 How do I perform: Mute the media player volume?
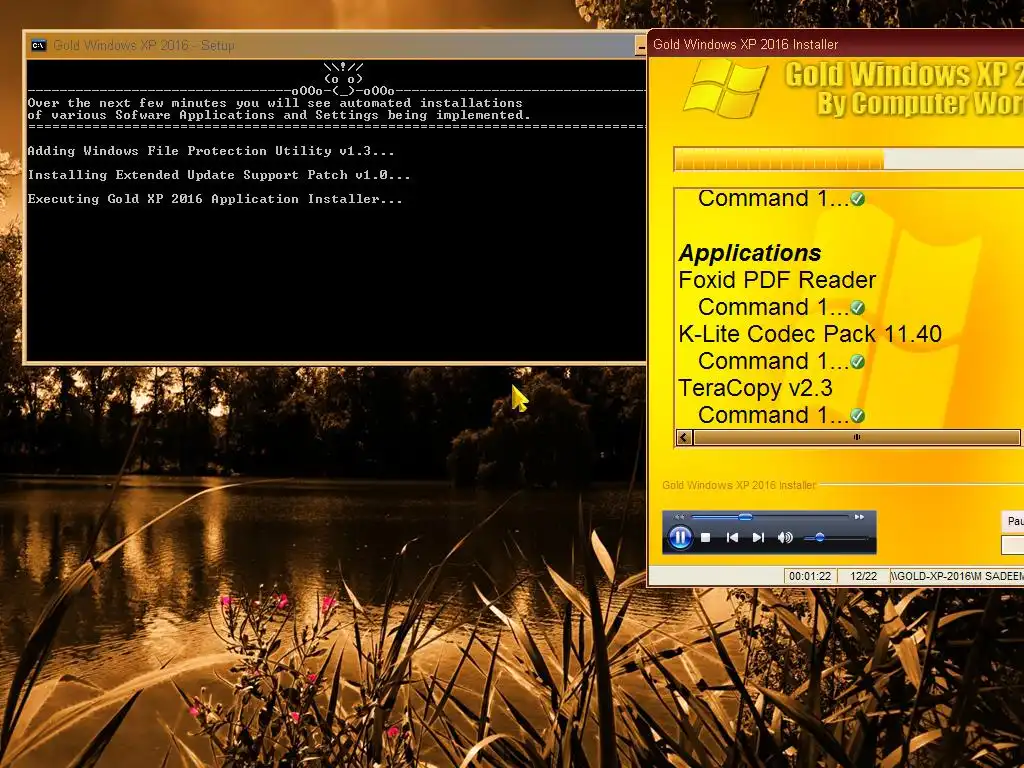coord(785,537)
